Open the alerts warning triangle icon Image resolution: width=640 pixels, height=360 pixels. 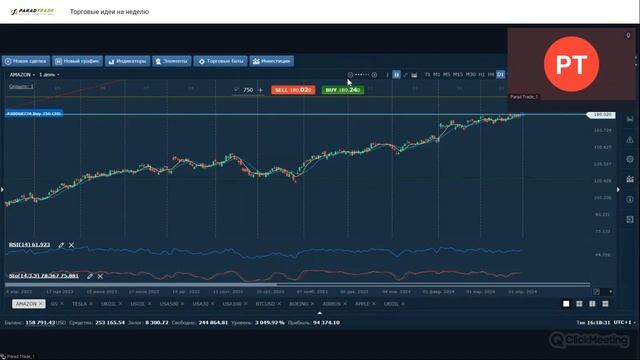[x=630, y=140]
